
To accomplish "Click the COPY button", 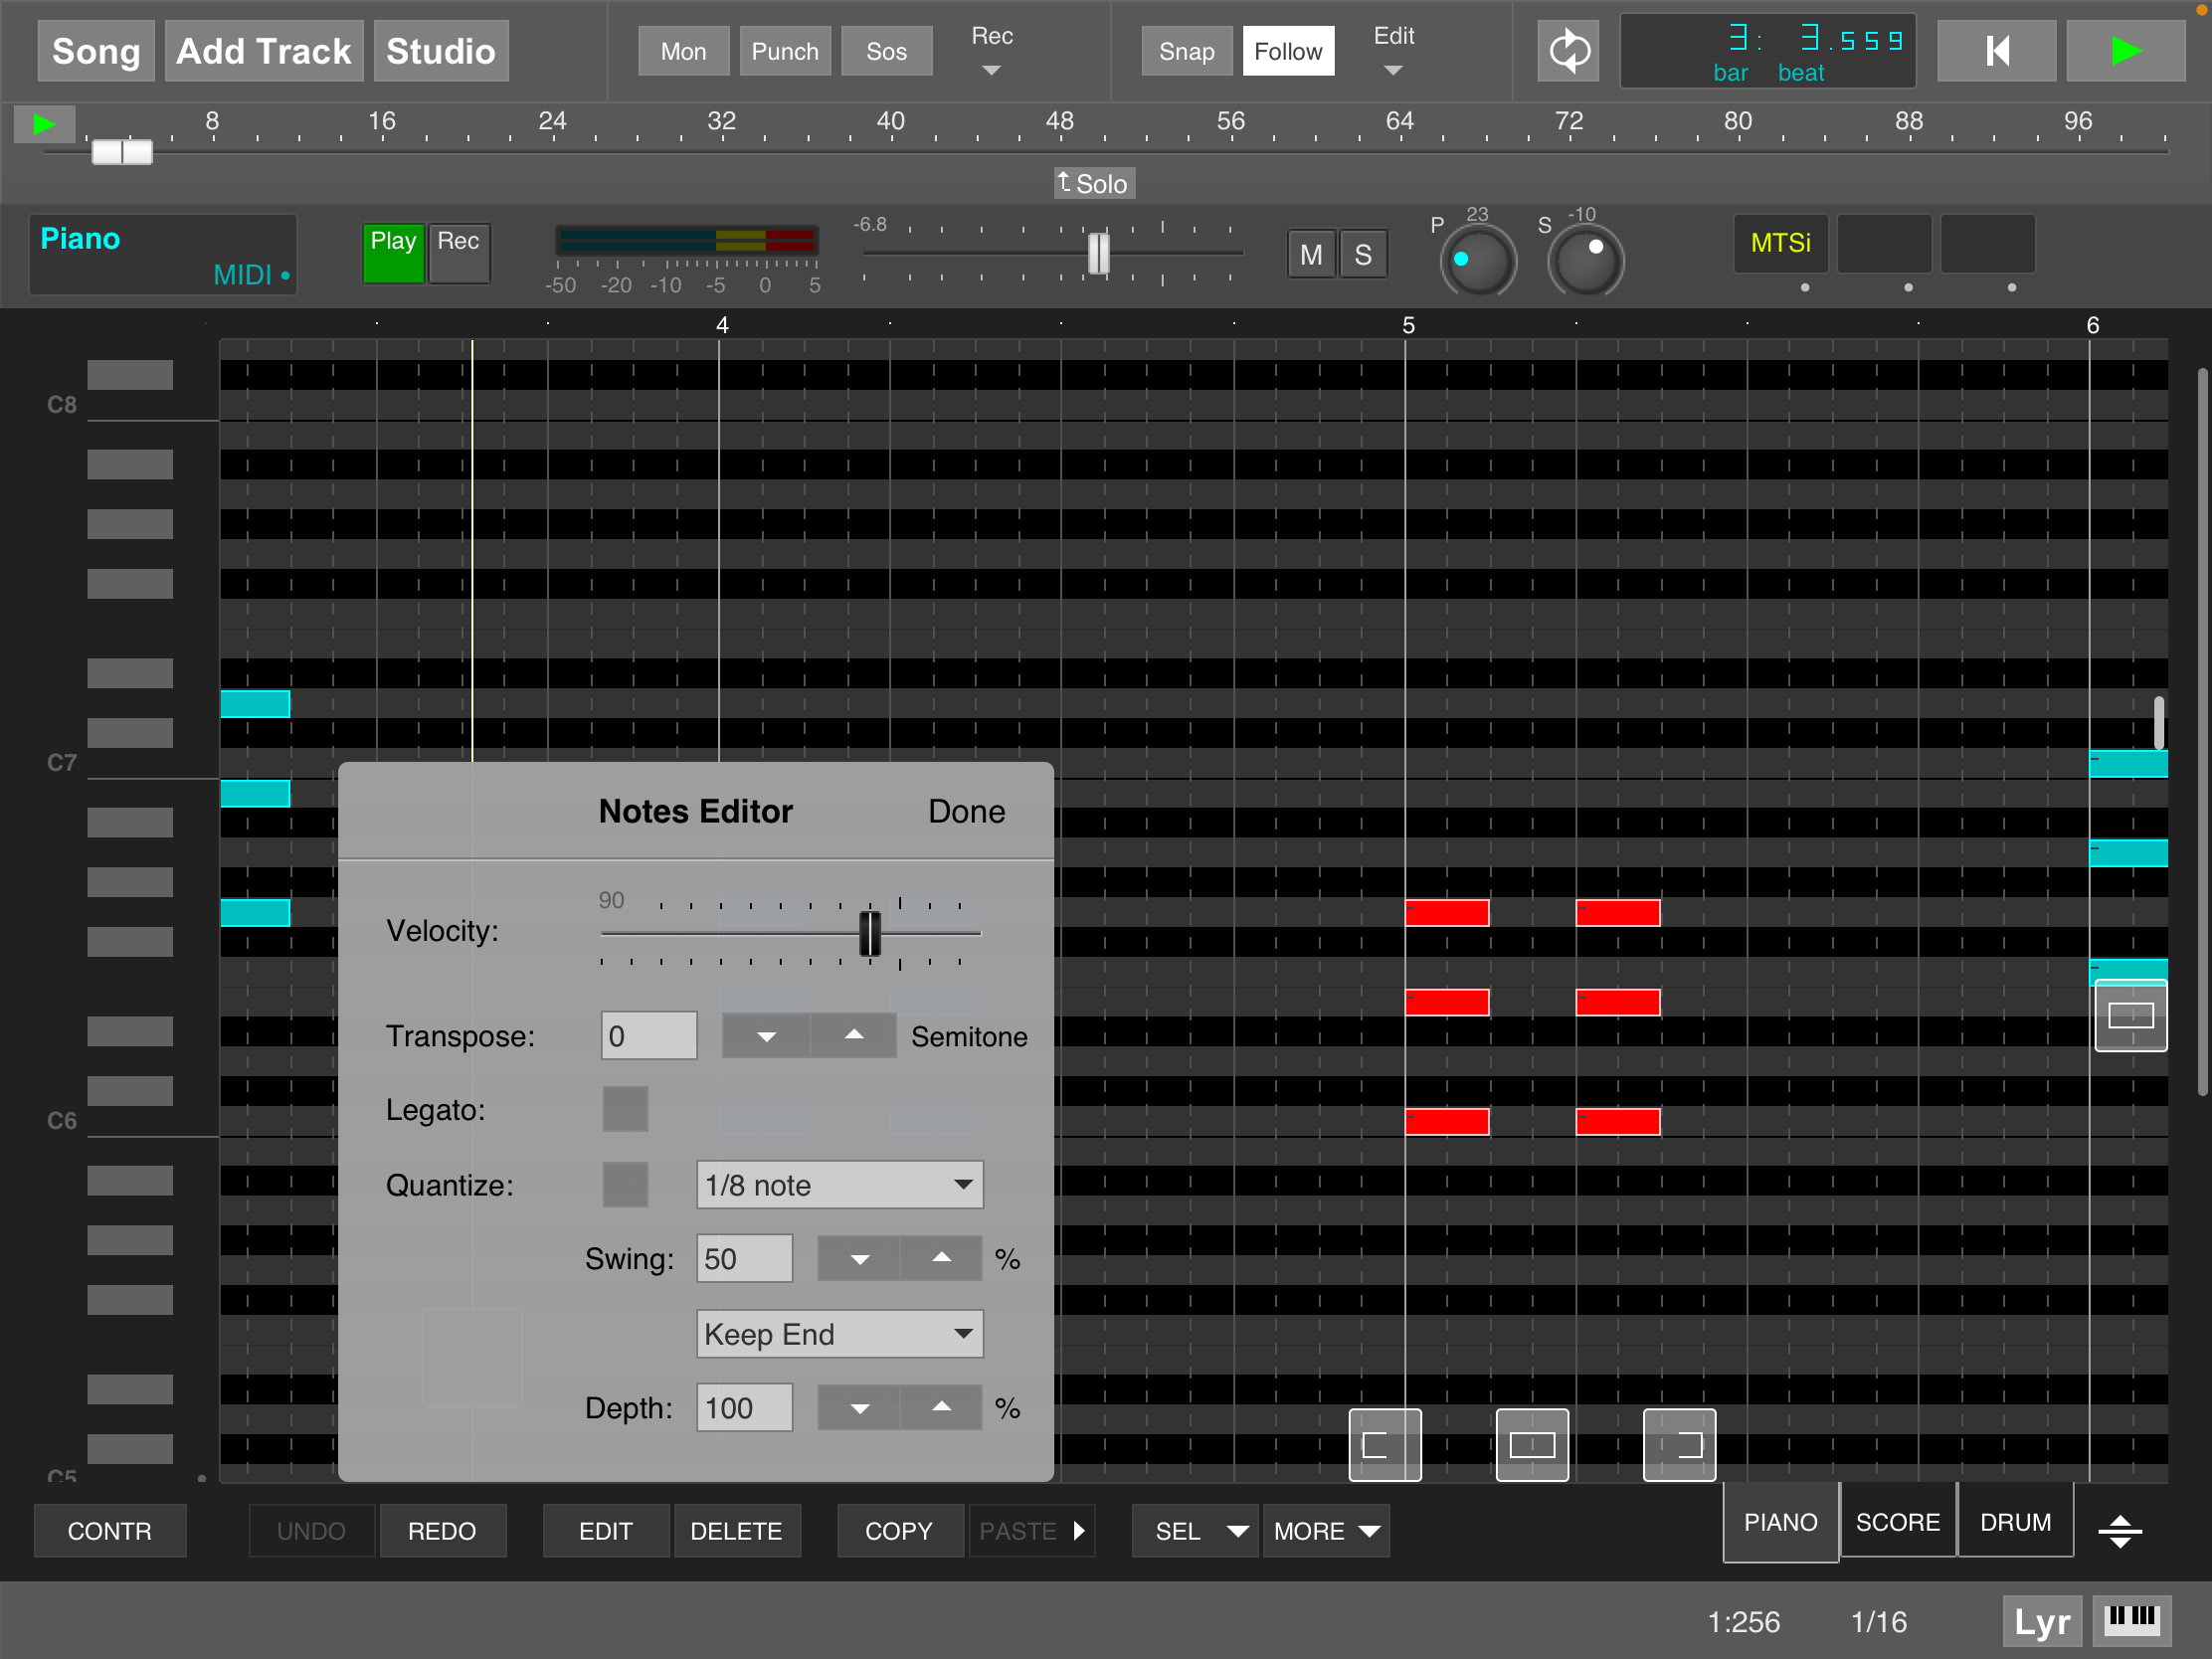I will [899, 1530].
